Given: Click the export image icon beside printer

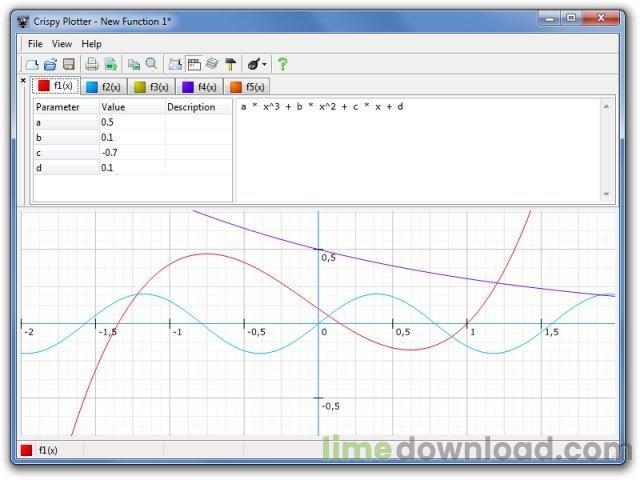Looking at the screenshot, I should click(x=111, y=64).
